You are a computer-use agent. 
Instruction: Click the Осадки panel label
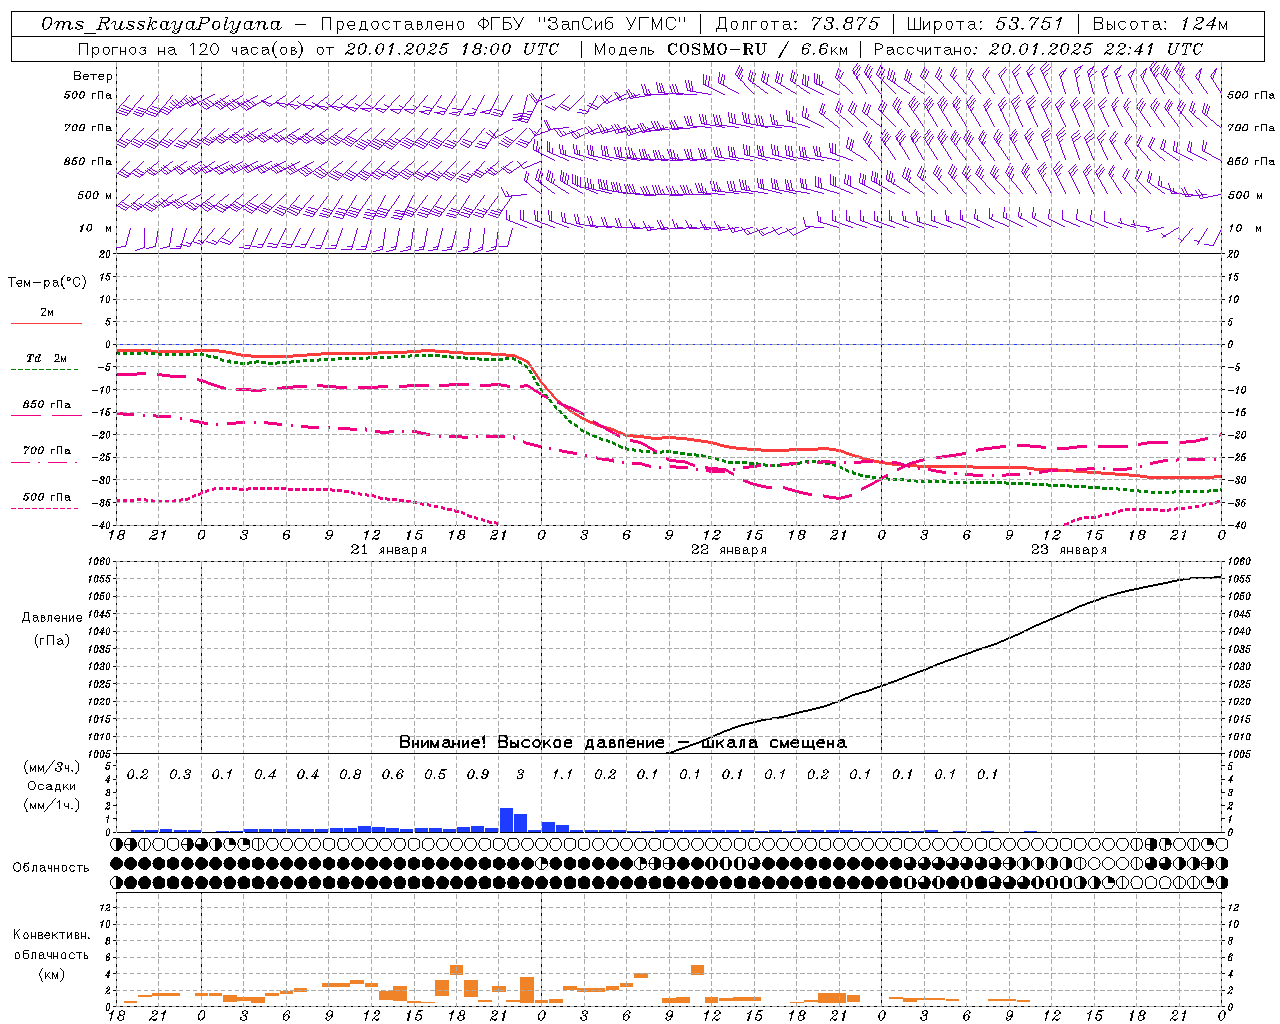tap(50, 786)
